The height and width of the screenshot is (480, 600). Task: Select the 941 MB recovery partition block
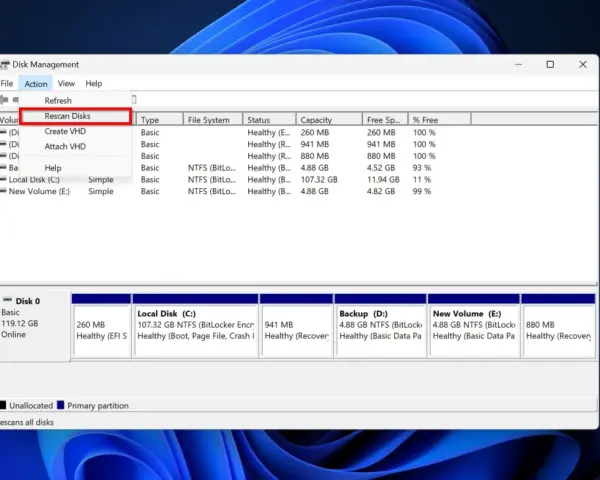click(296, 326)
